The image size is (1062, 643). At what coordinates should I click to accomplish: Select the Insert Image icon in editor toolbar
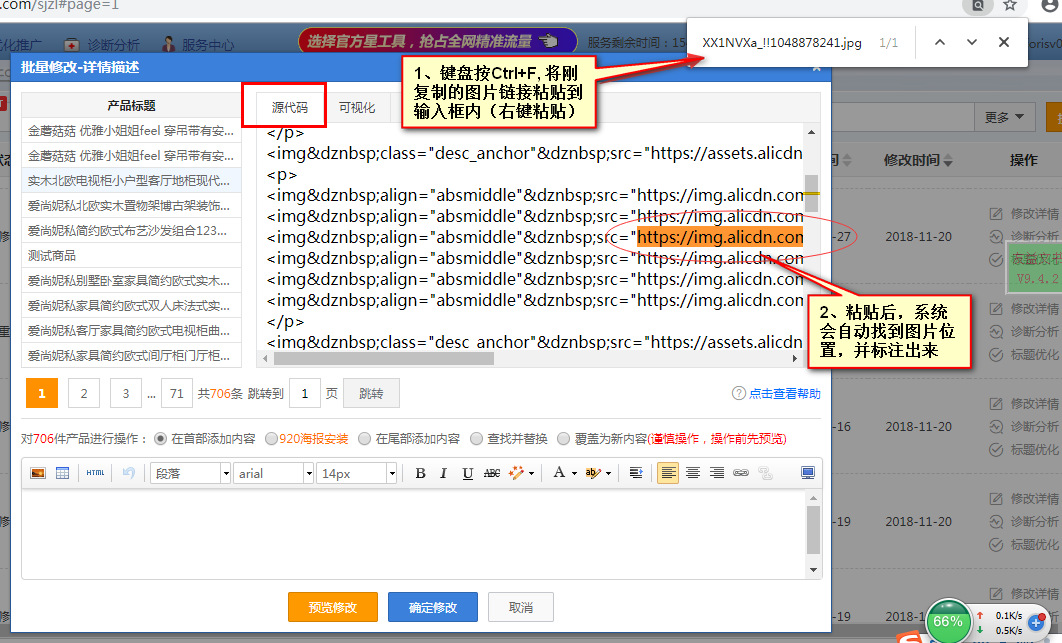(x=39, y=473)
